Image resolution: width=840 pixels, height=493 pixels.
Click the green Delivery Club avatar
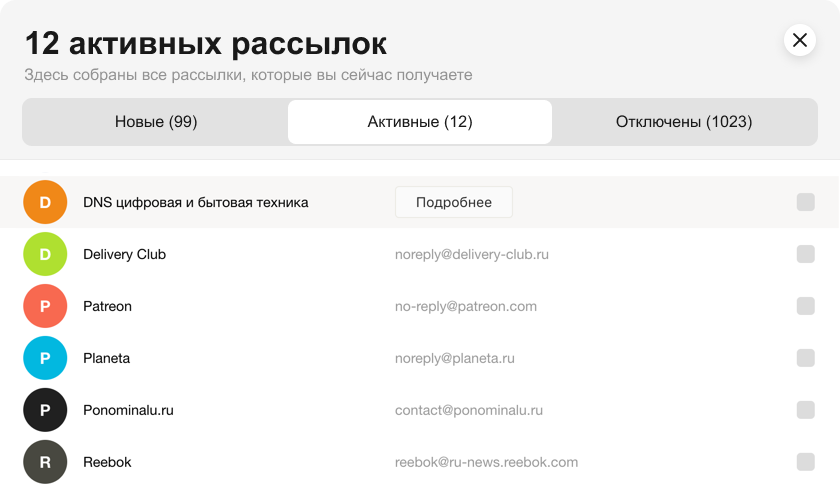[x=45, y=254]
